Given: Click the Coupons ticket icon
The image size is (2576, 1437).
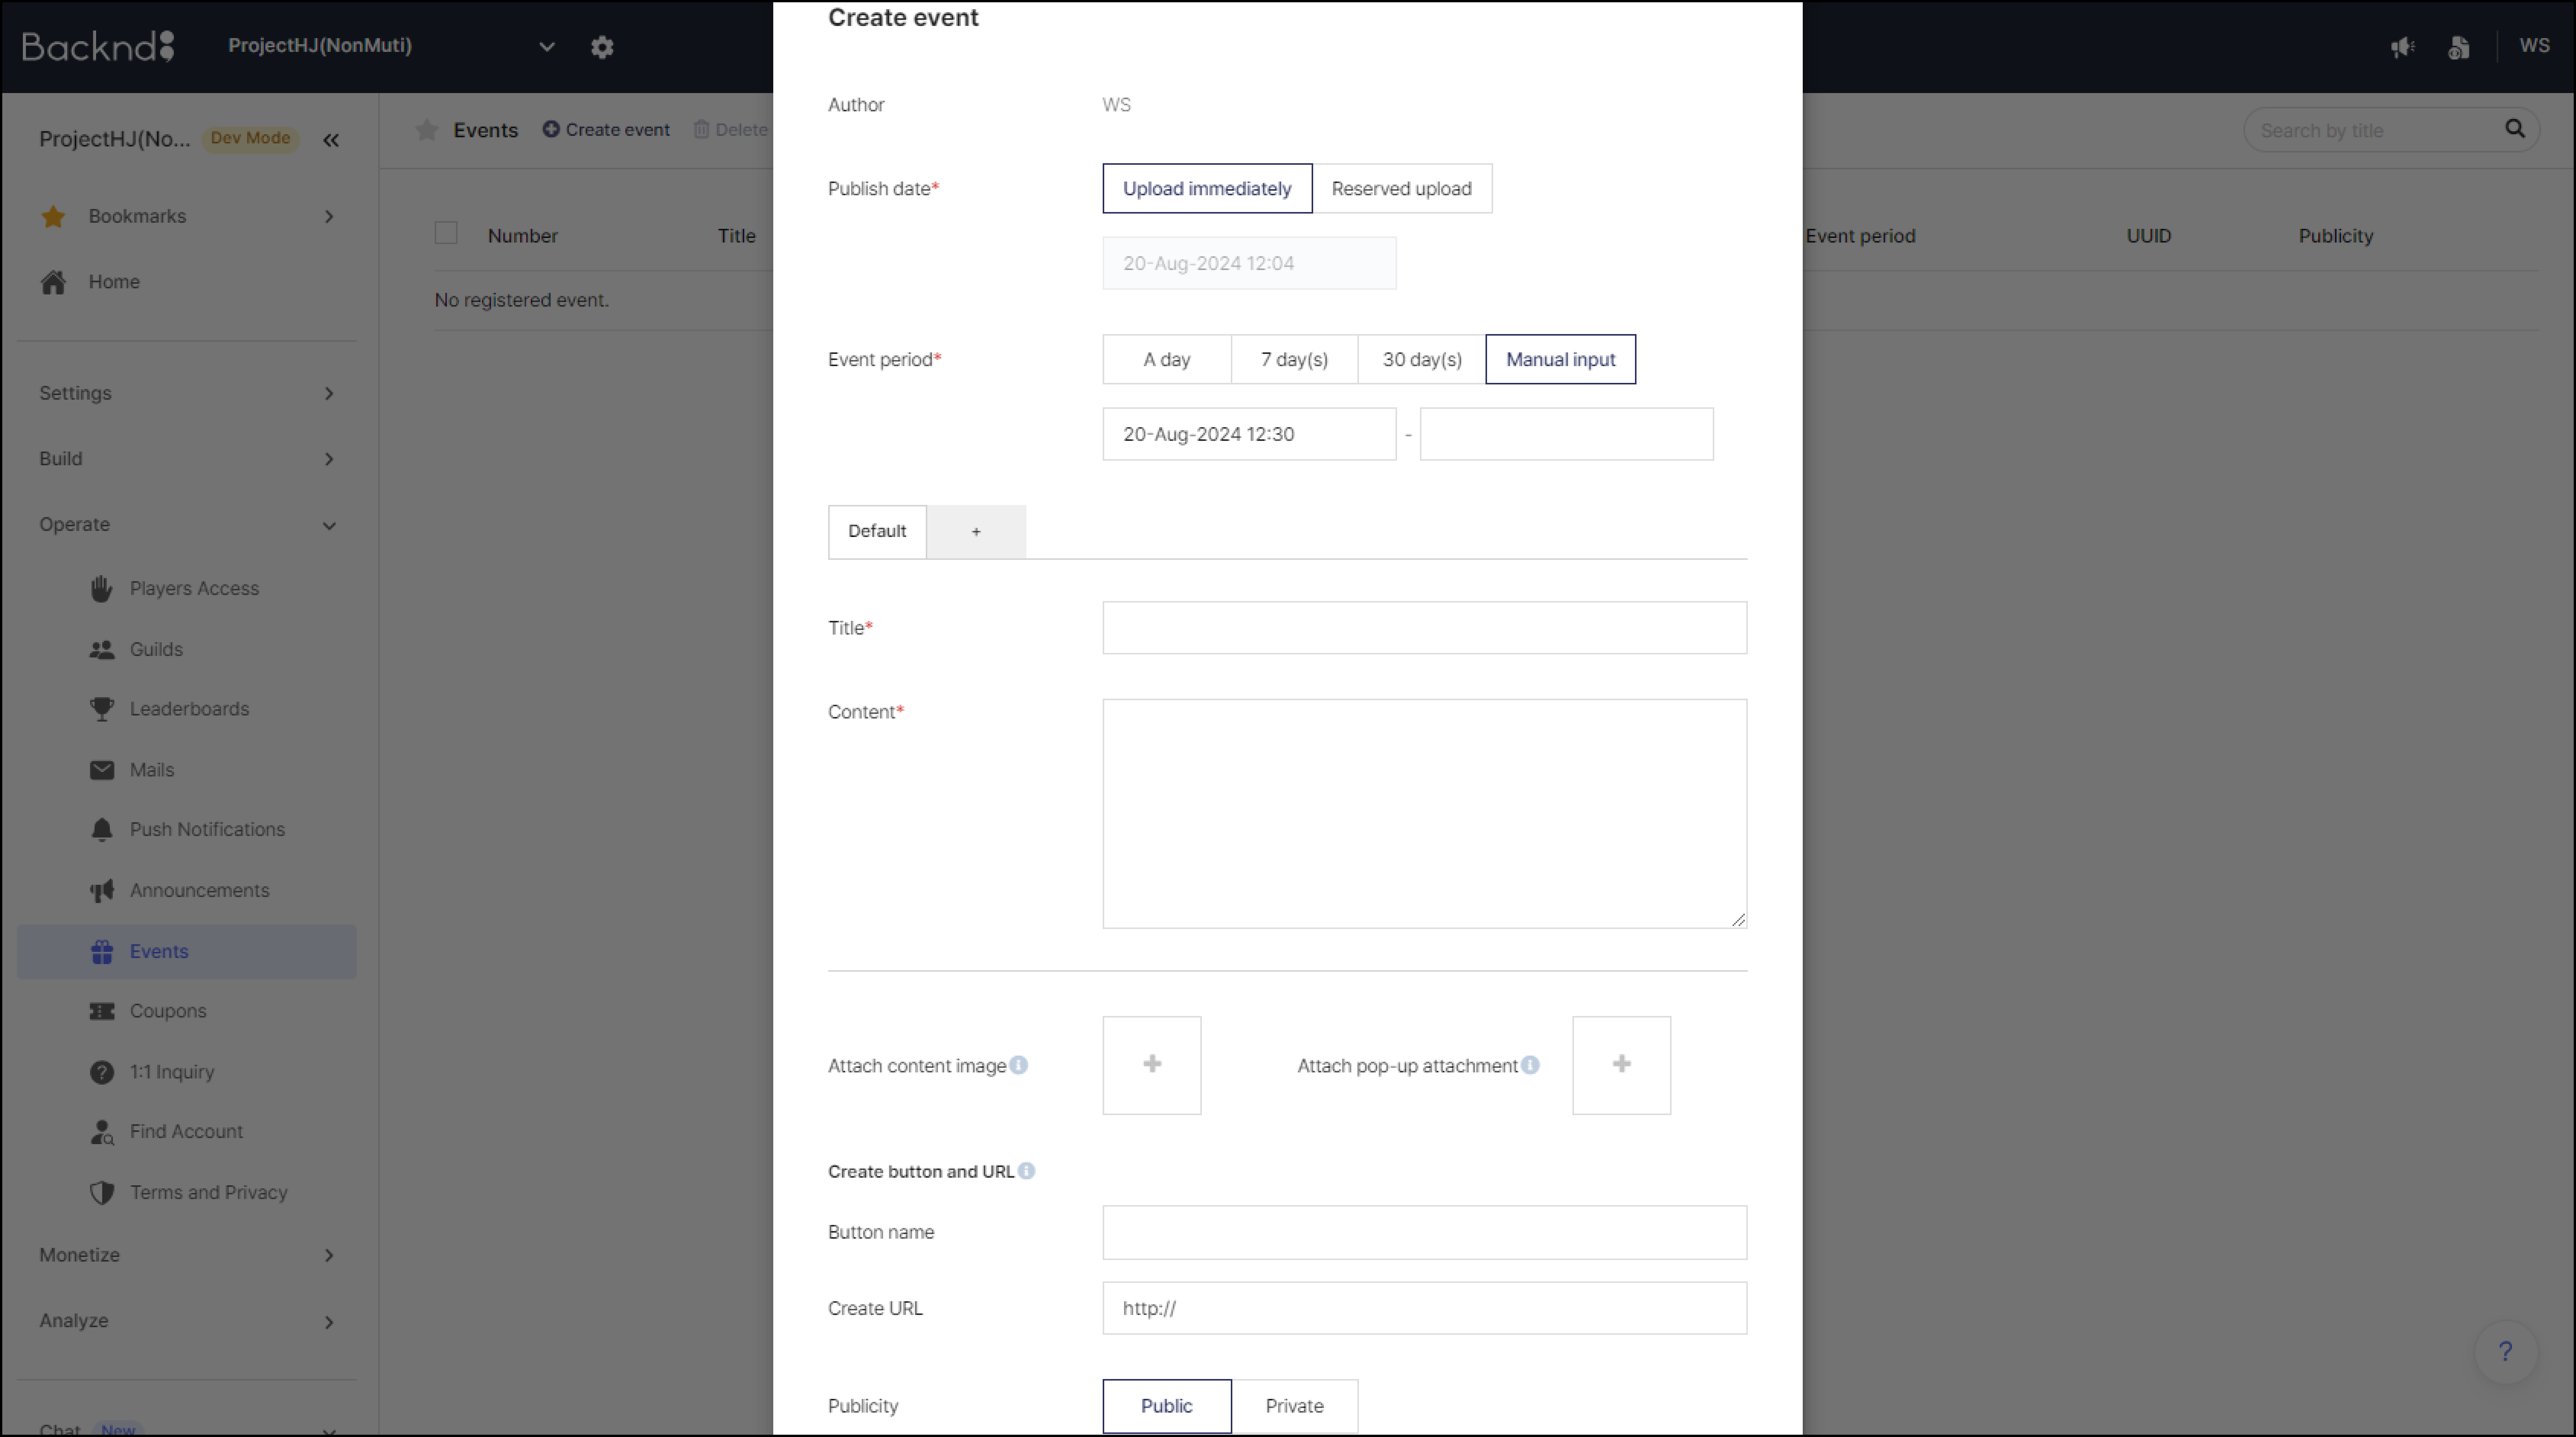Looking at the screenshot, I should click(x=102, y=1011).
